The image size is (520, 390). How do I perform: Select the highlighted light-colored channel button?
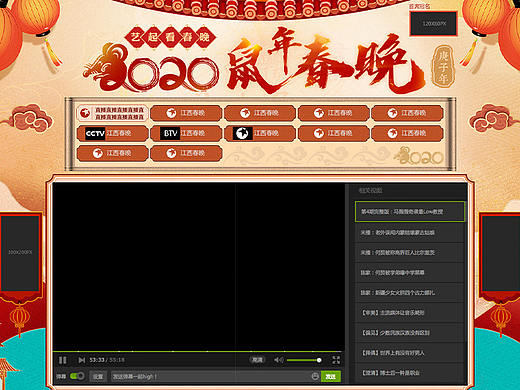pyautogui.click(x=112, y=113)
